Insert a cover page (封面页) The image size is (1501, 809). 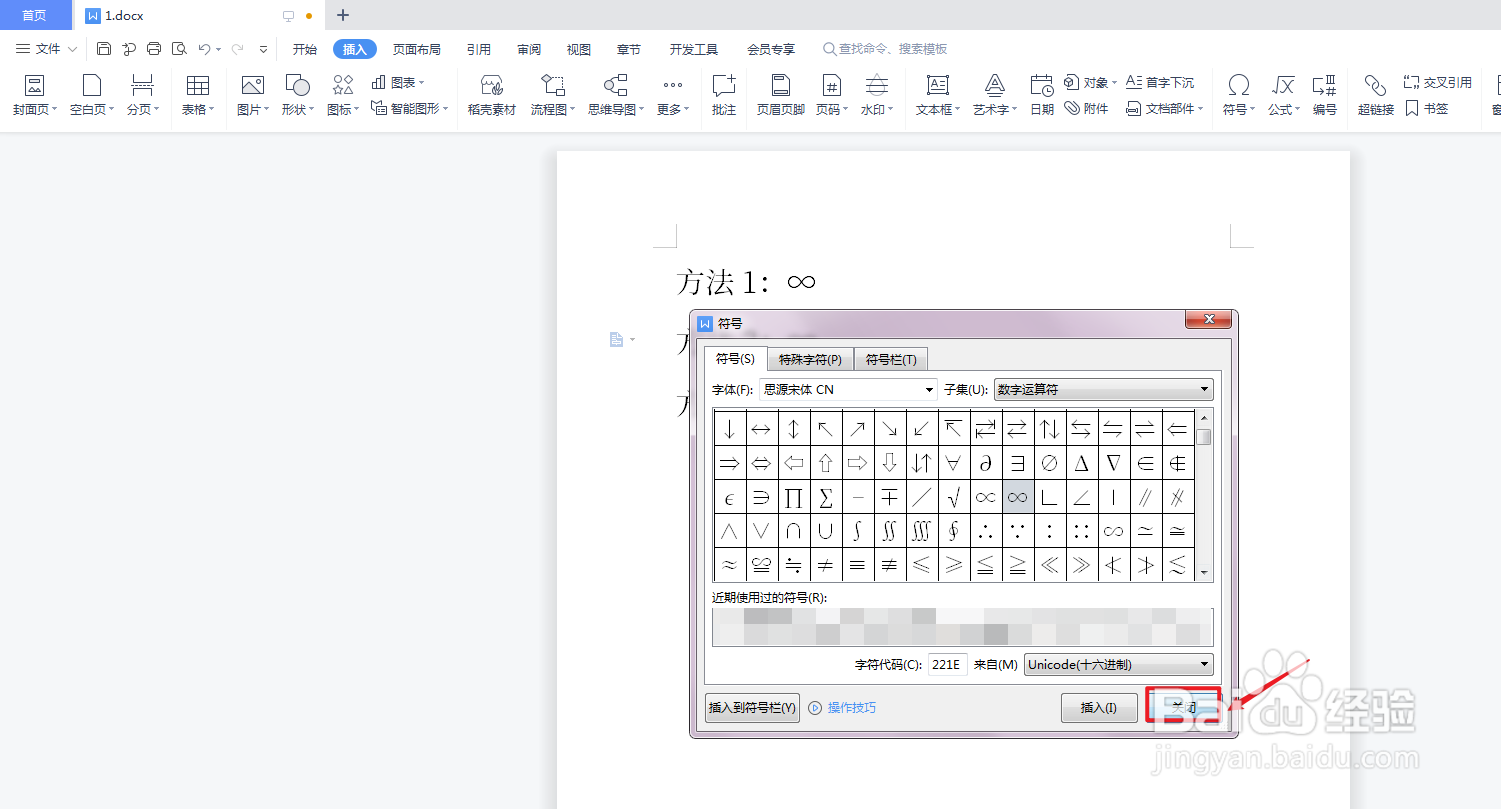pos(34,96)
